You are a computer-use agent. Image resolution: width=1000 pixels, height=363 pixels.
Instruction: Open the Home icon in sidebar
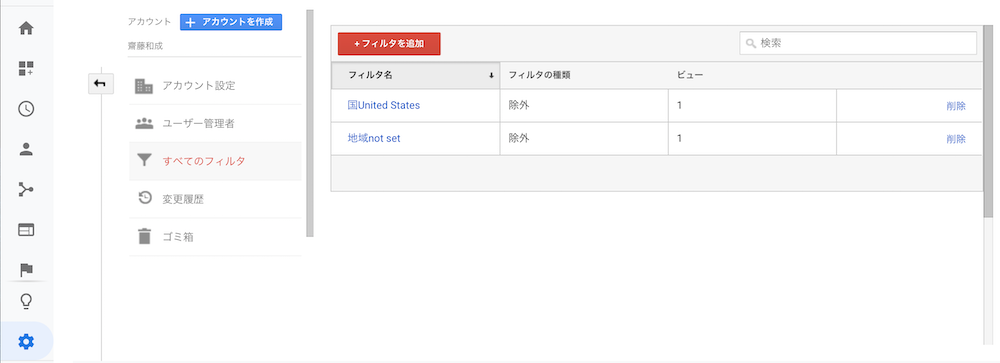26,29
